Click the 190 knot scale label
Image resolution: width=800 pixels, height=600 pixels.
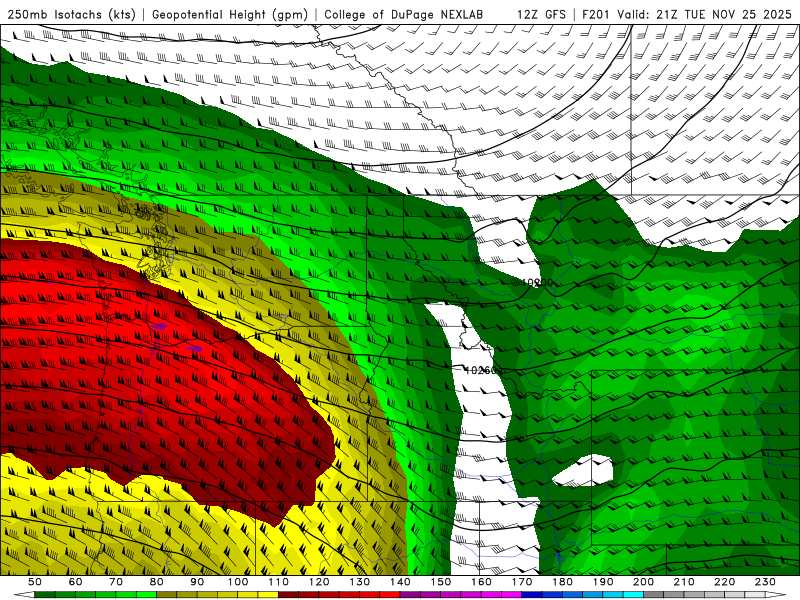coord(603,582)
